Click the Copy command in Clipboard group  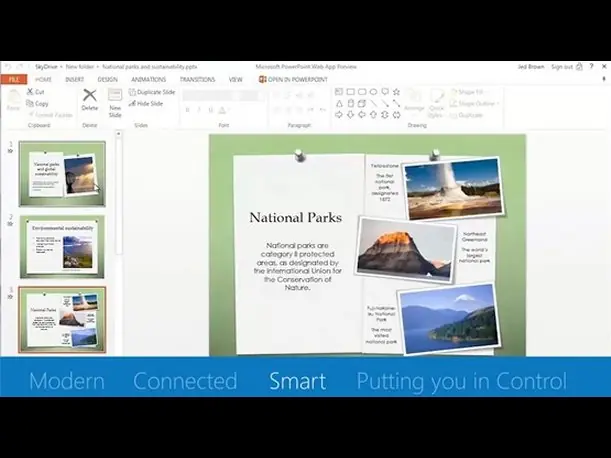click(37, 104)
